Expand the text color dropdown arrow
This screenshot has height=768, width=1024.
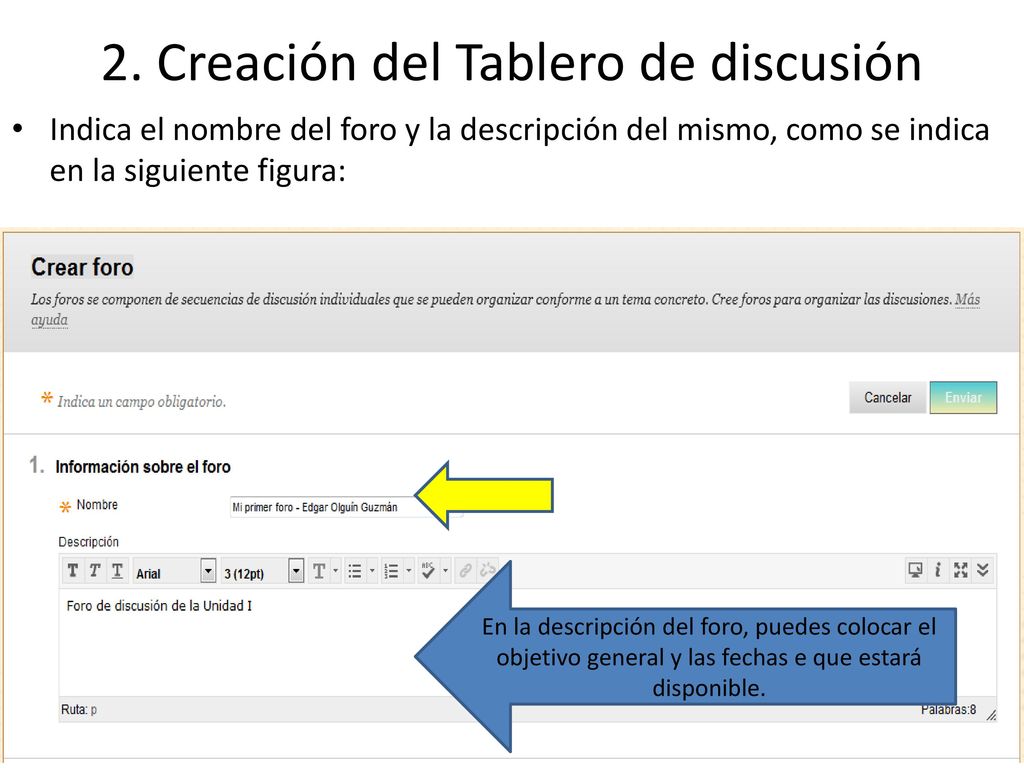click(336, 571)
